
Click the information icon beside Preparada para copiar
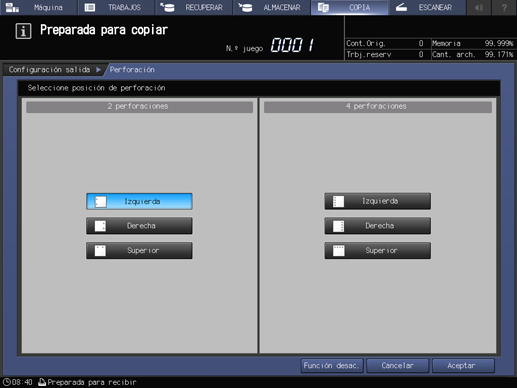click(23, 31)
